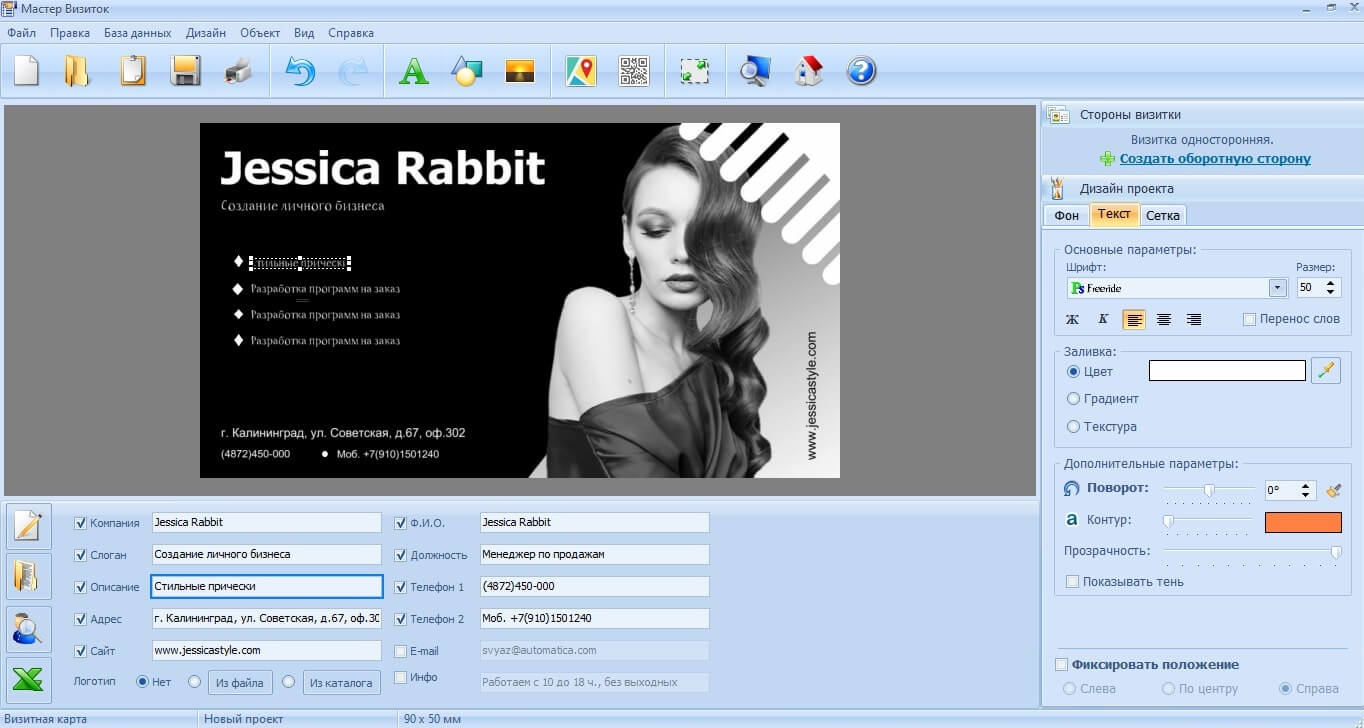Viewport: 1364px width, 728px height.
Task: Click the Создать оборотную сторону link
Action: tap(1214, 159)
